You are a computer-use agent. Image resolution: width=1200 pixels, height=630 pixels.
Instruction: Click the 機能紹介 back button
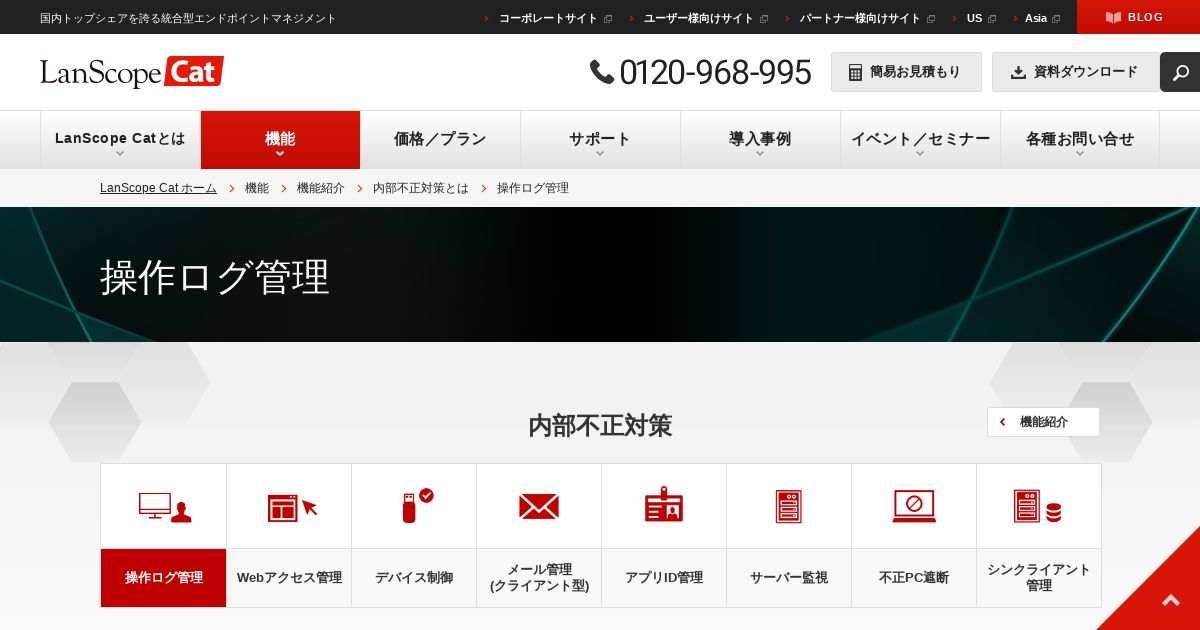coord(1043,422)
